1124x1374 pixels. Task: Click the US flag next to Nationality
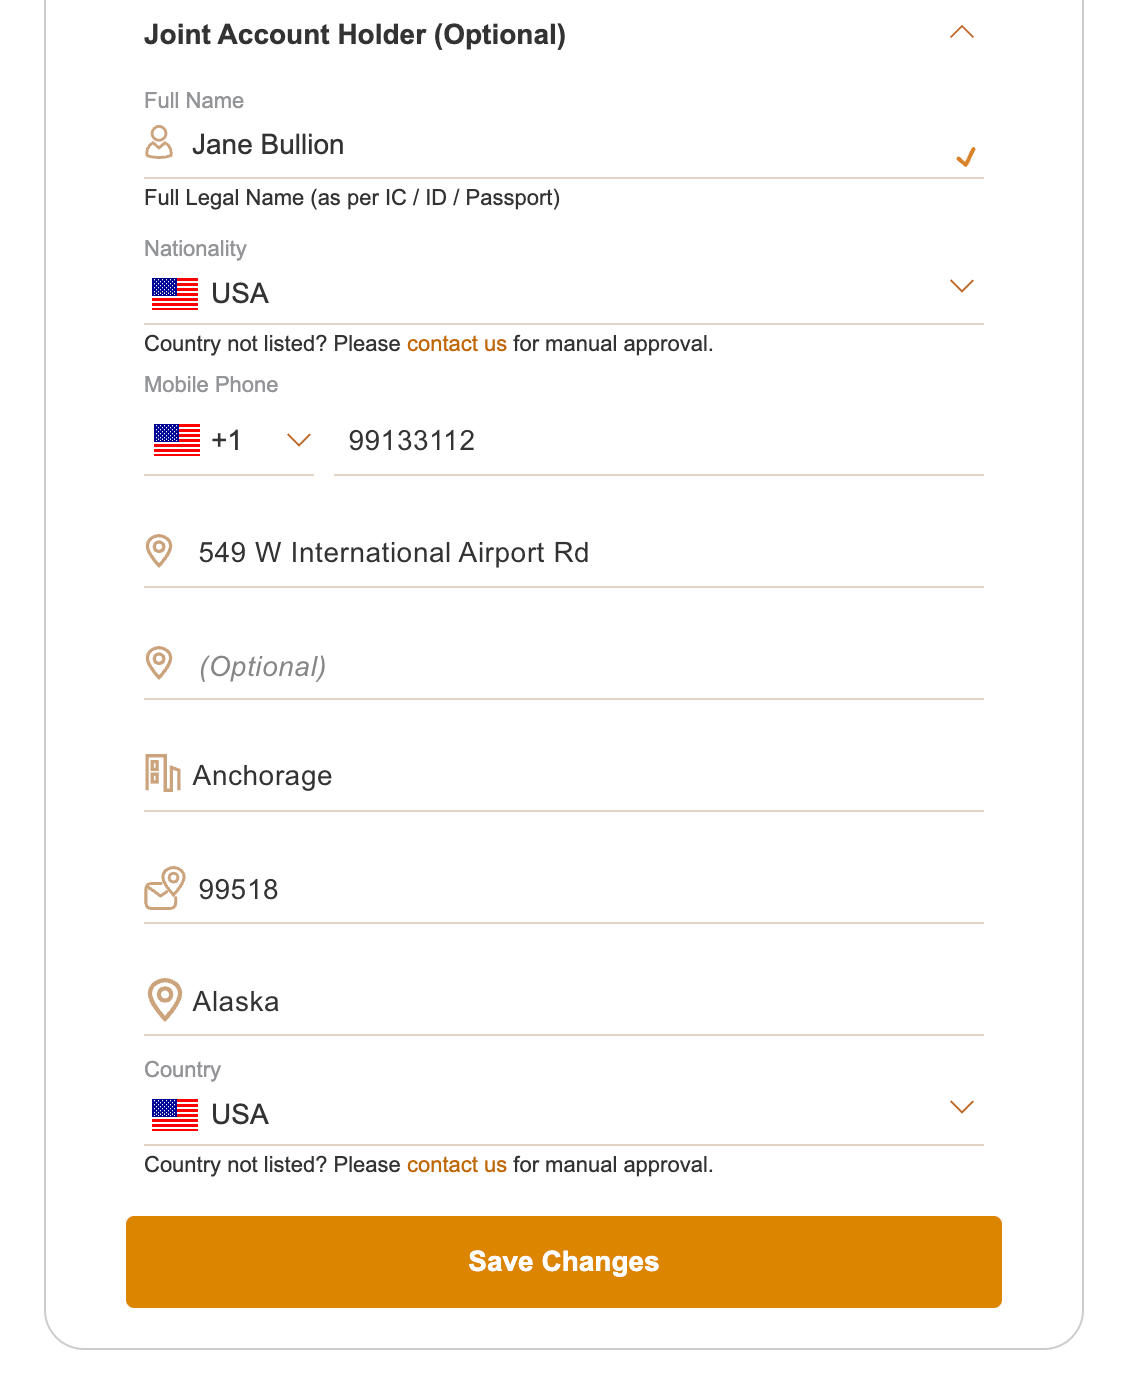point(175,293)
